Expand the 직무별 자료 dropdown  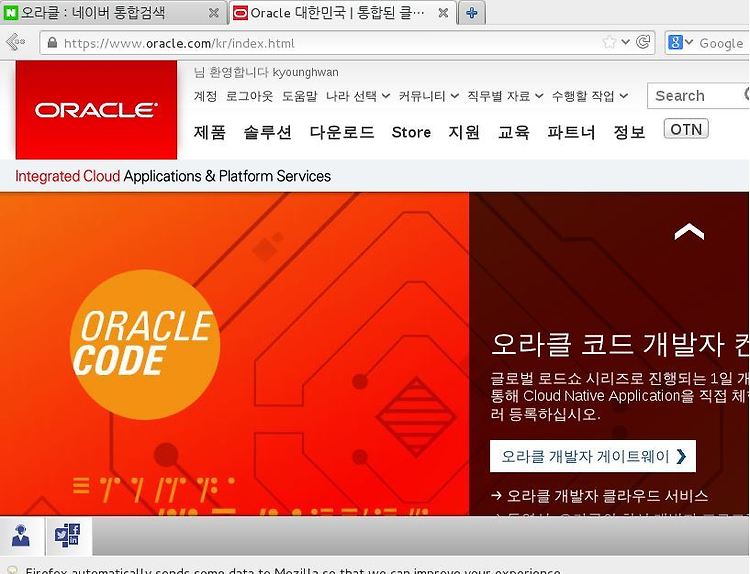[x=505, y=96]
